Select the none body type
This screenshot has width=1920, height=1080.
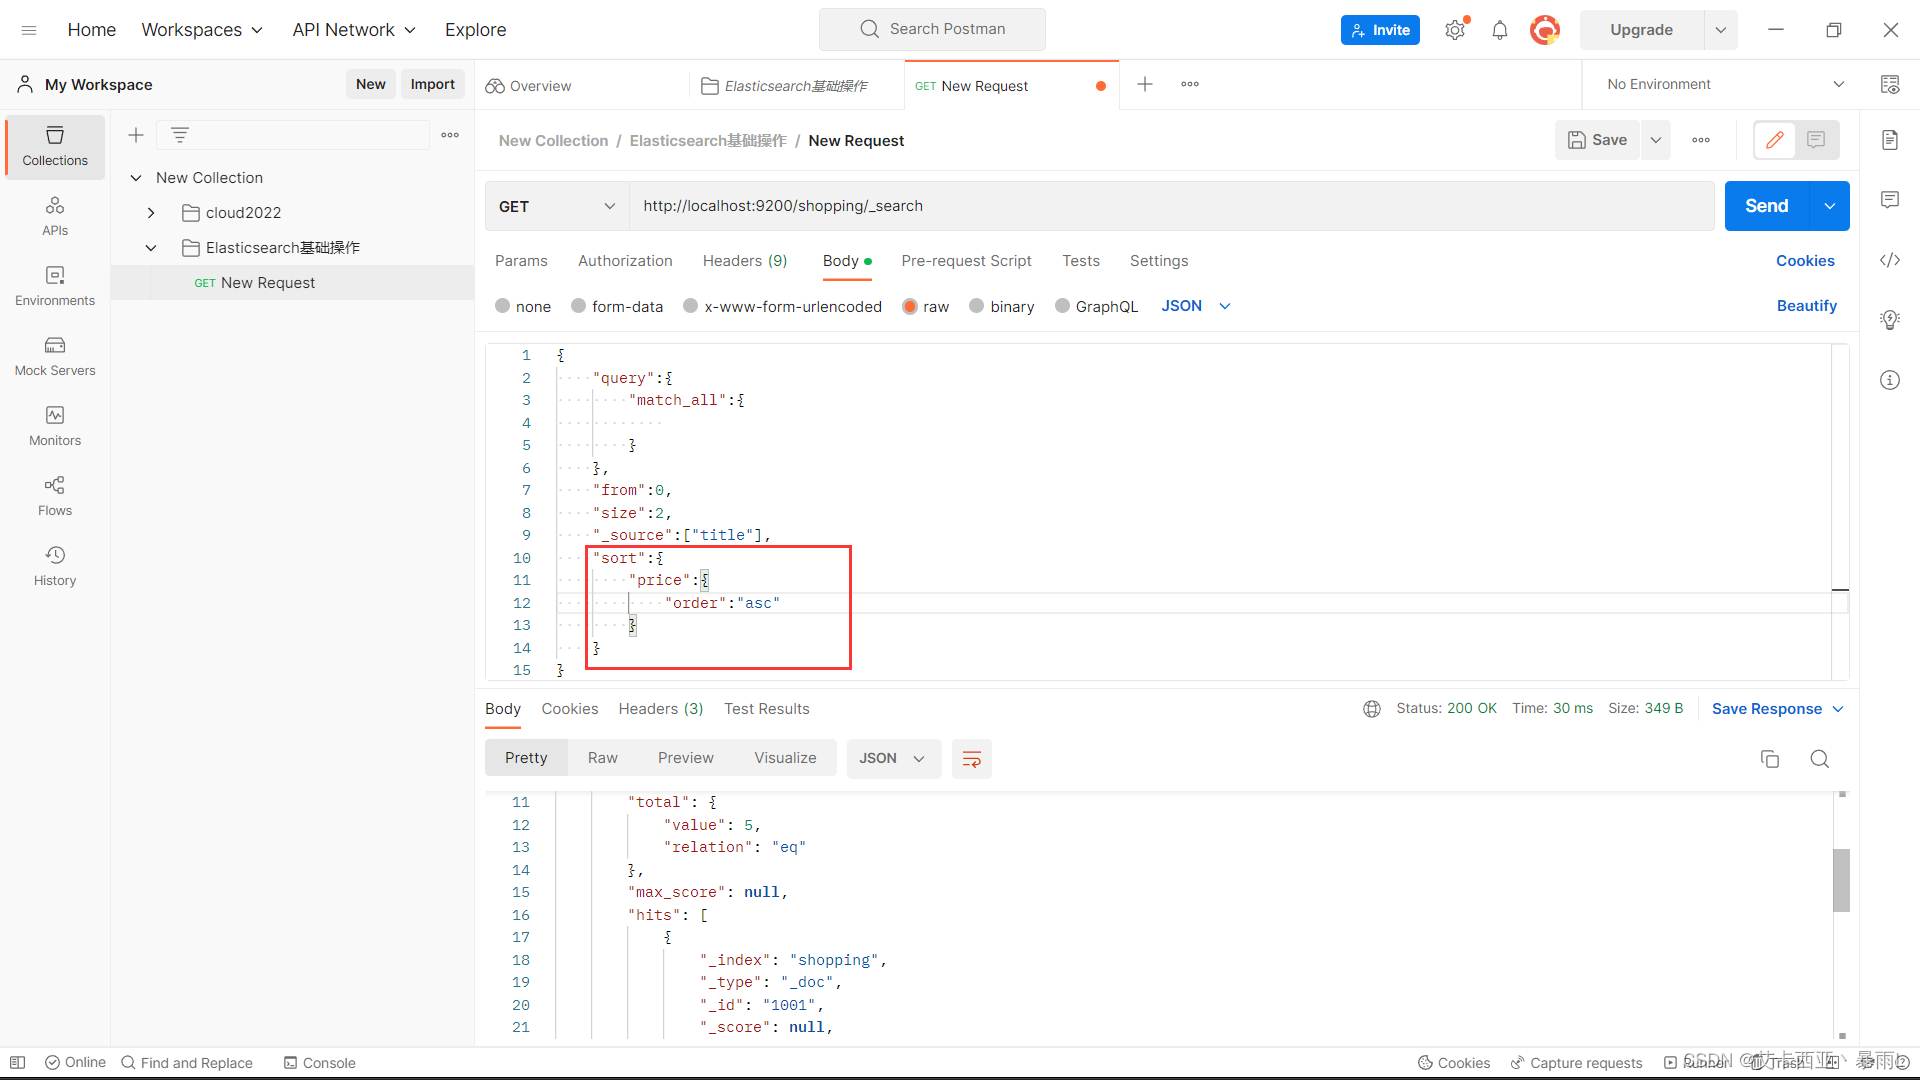(503, 306)
